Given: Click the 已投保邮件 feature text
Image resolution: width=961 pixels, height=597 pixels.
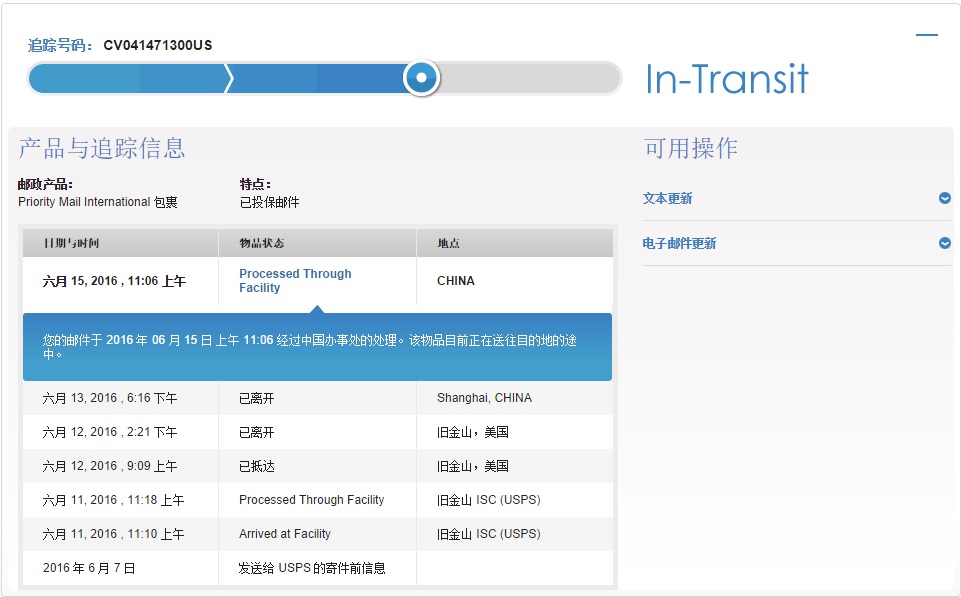Looking at the screenshot, I should tap(269, 202).
